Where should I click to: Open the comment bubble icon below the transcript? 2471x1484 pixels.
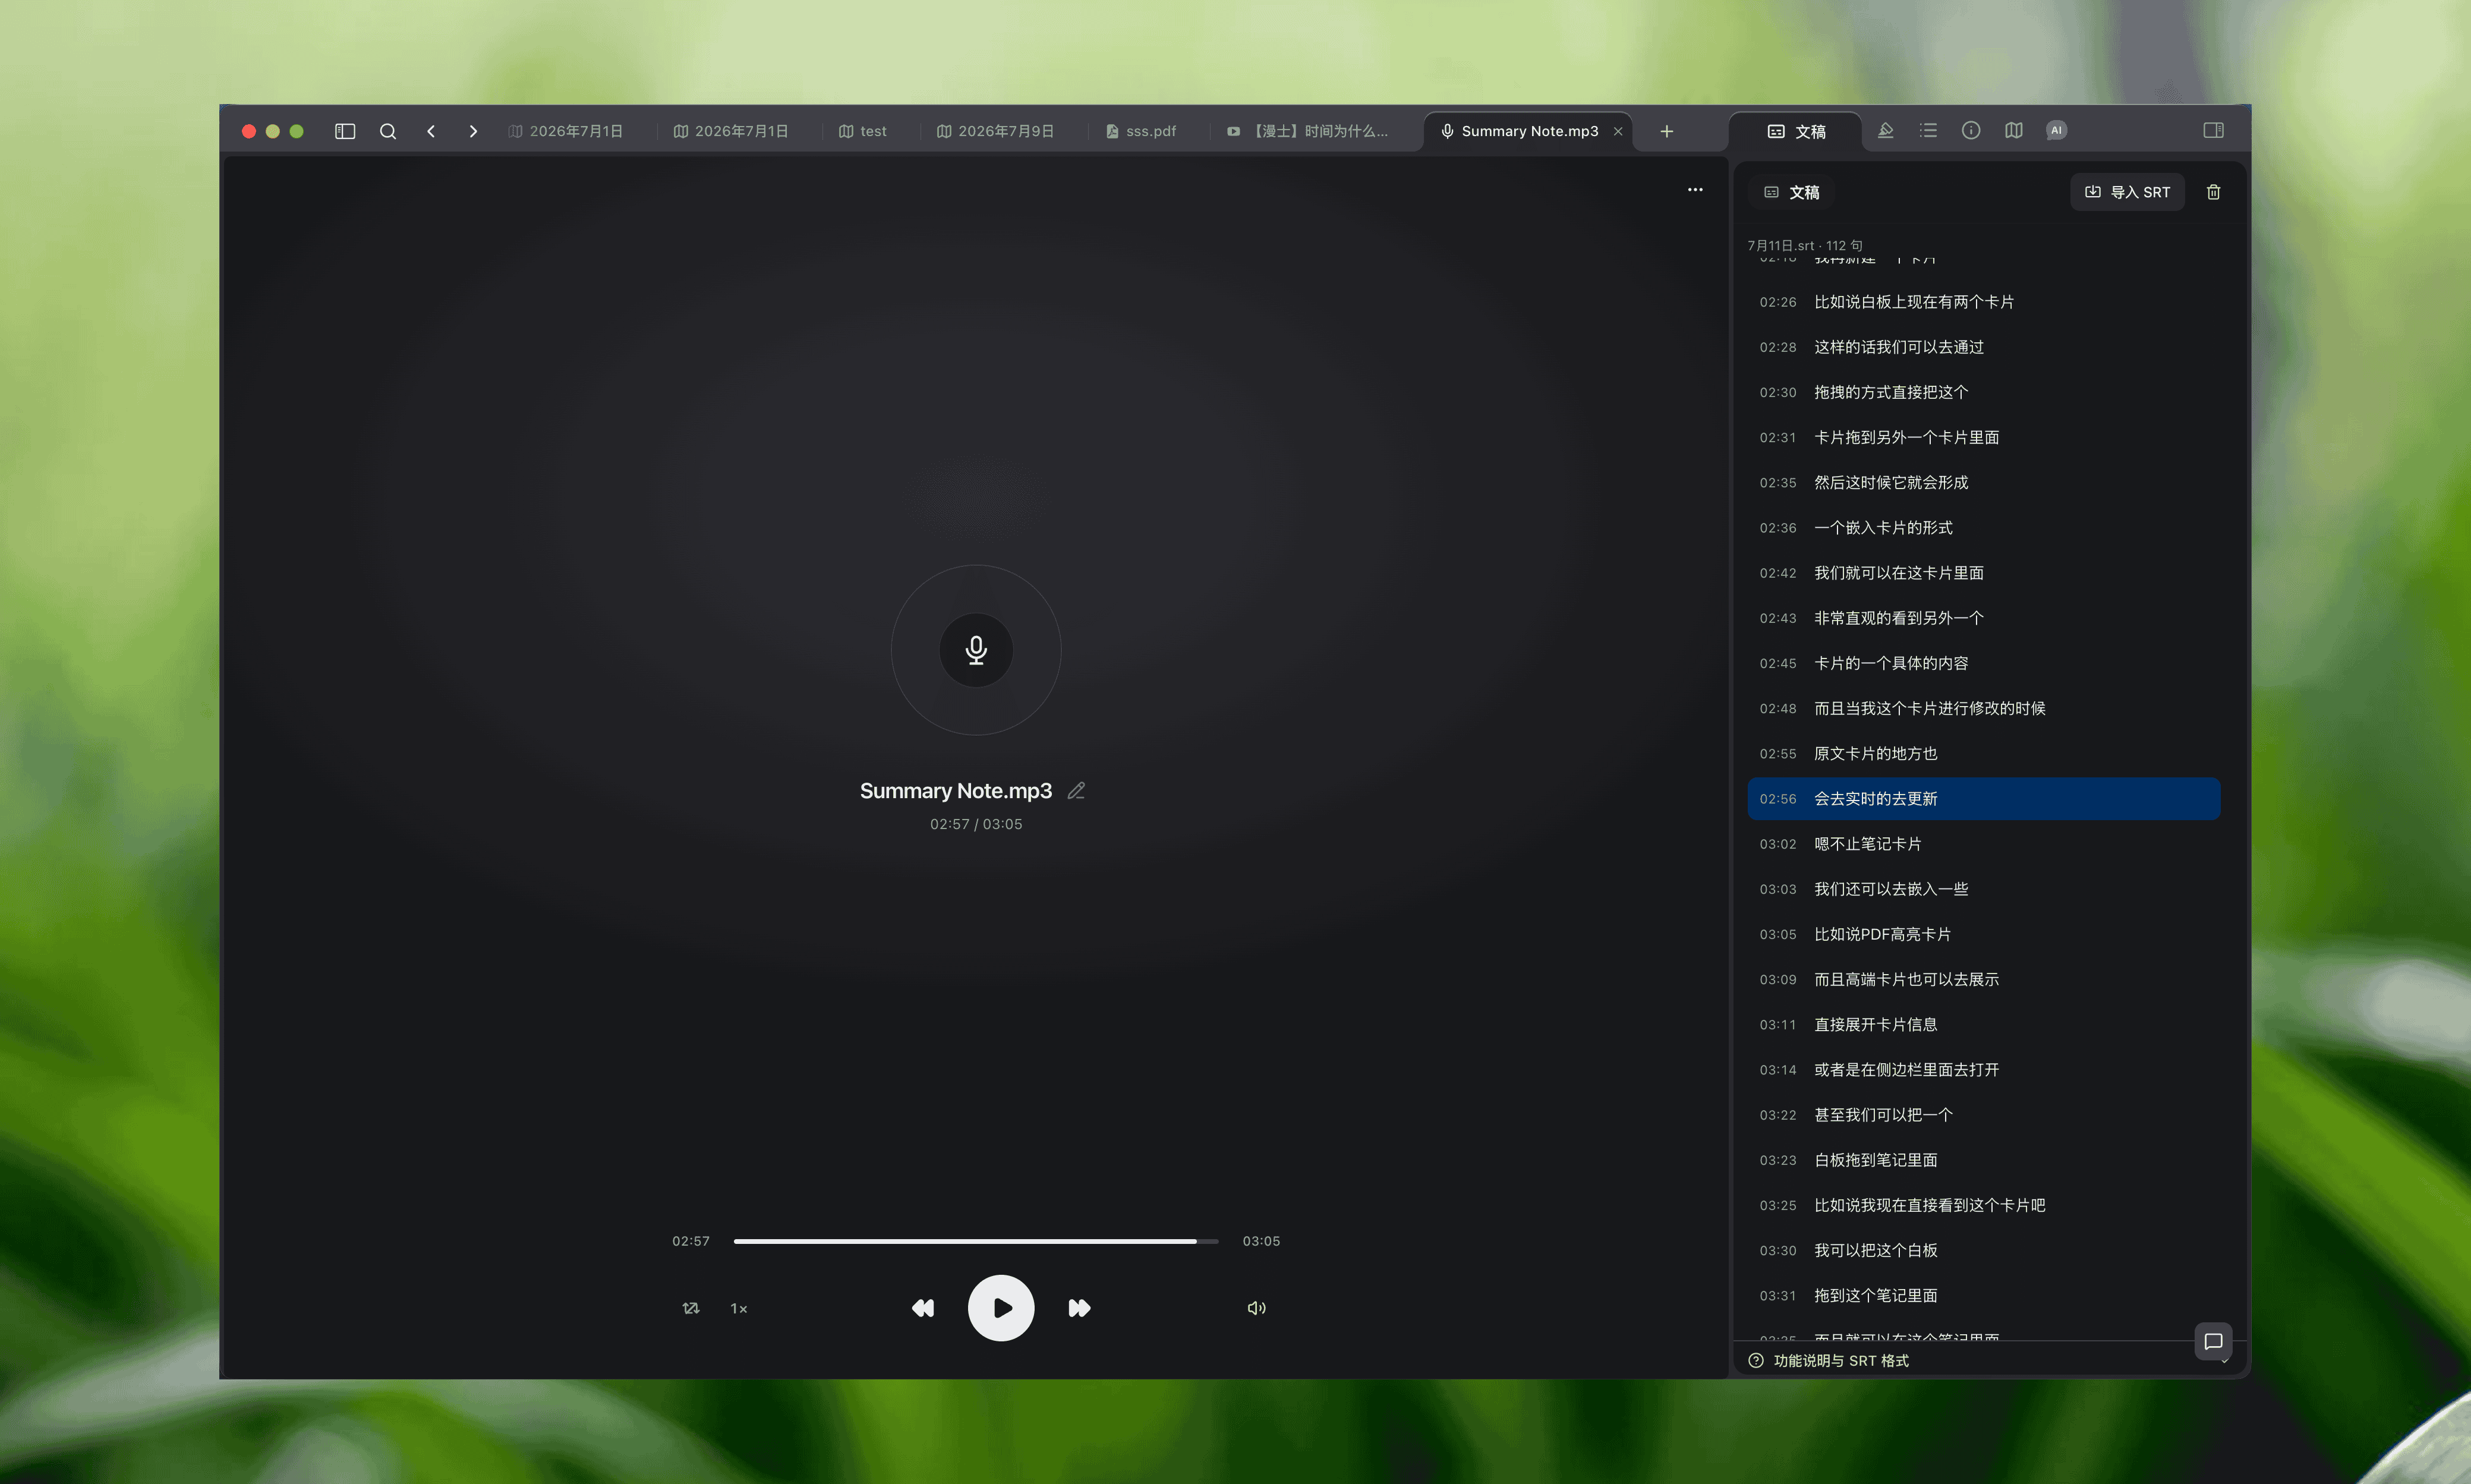(x=2214, y=1341)
